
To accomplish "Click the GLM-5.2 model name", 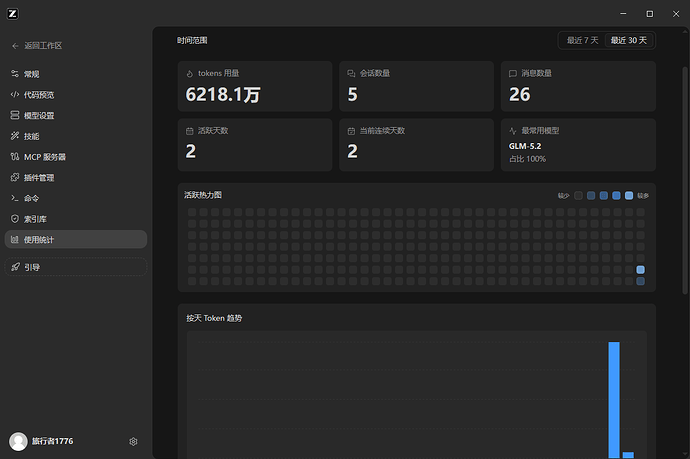I will [x=525, y=146].
